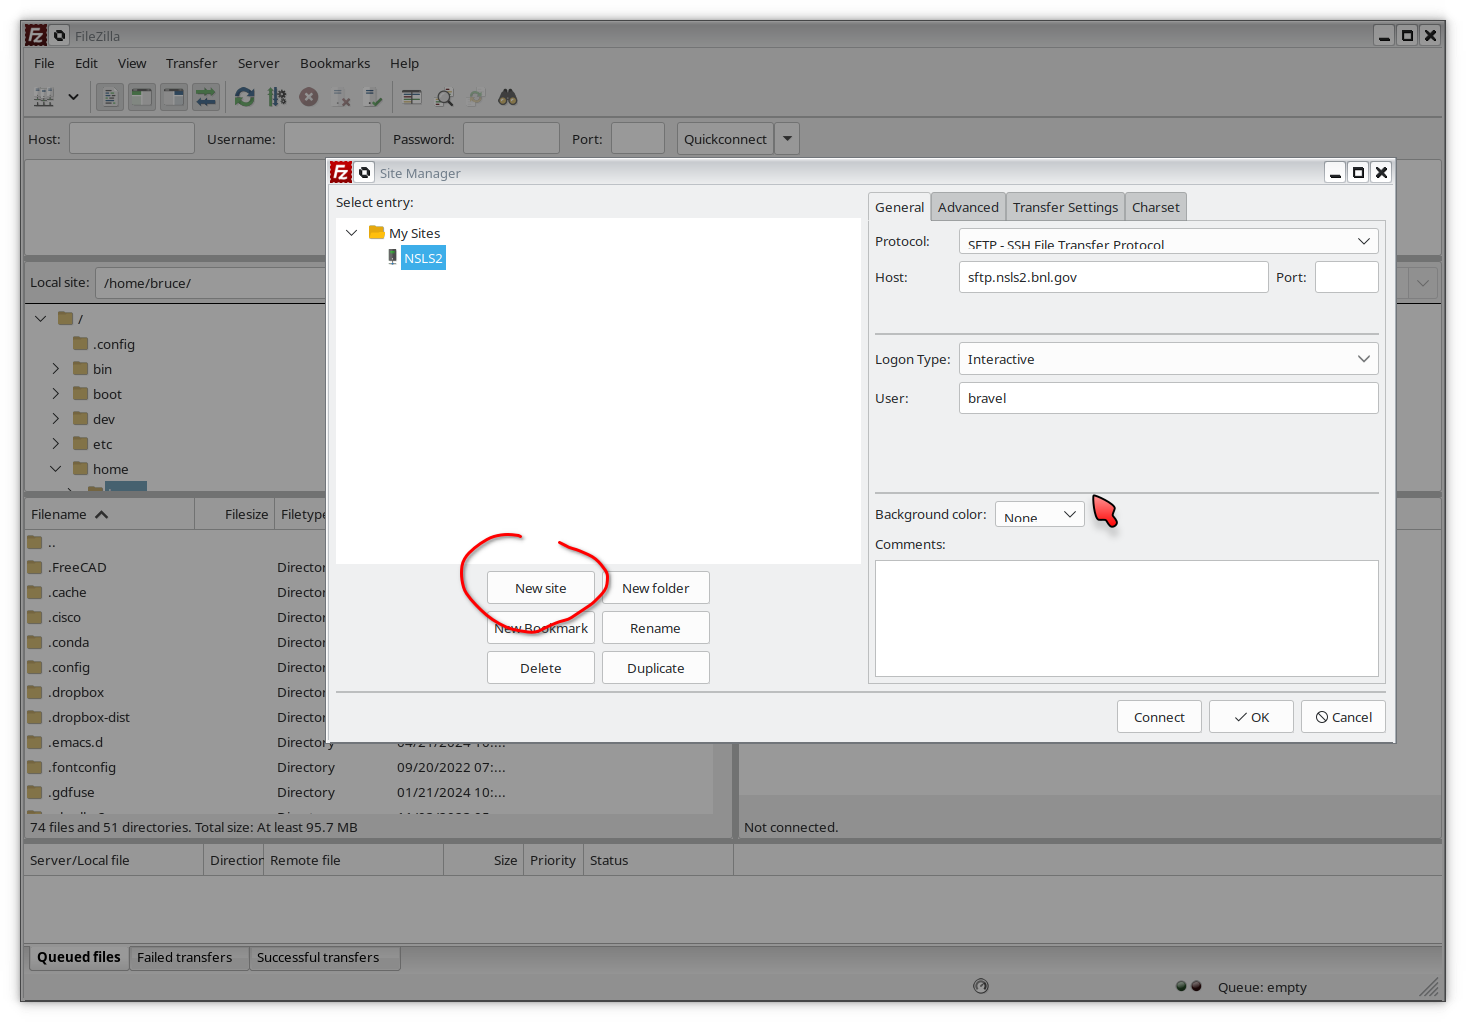This screenshot has width=1466, height=1022.
Task: Open the Quickconnect history dropdown arrow
Action: pyautogui.click(x=787, y=138)
